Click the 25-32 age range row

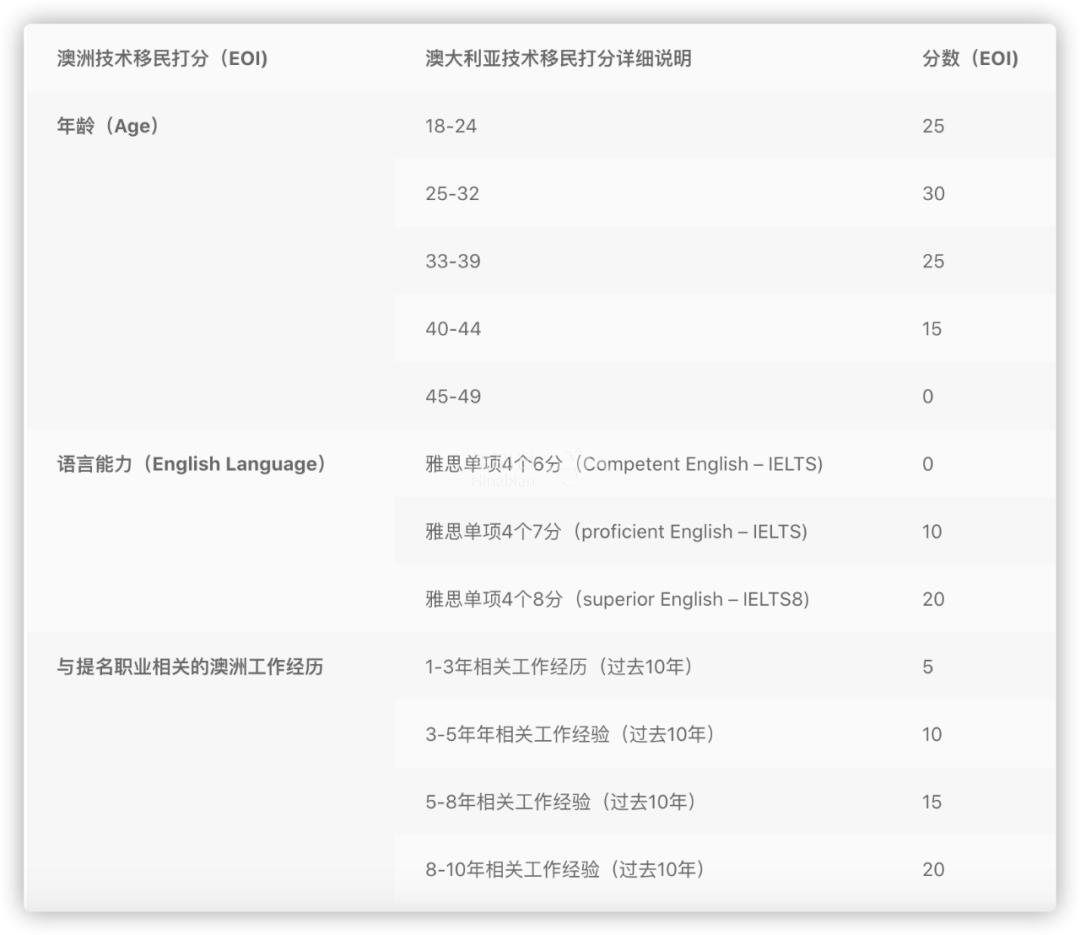452,194
